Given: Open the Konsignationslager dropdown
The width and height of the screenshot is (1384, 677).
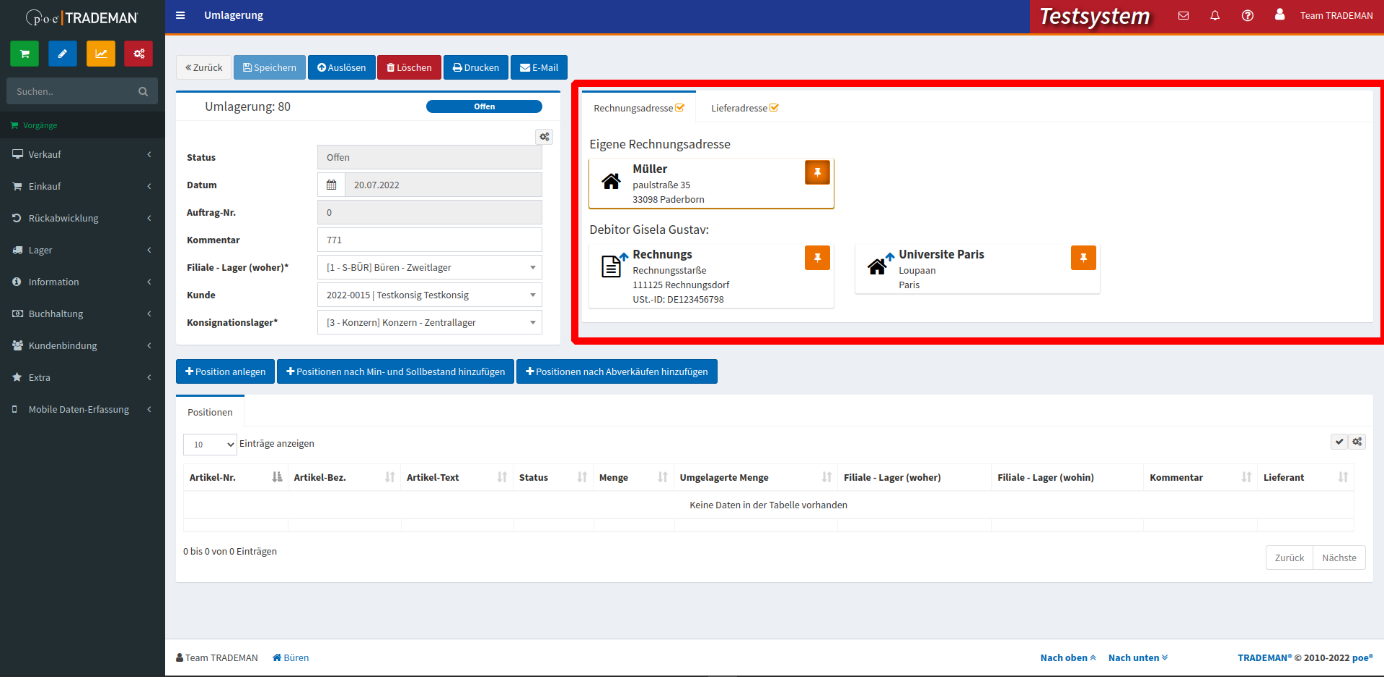Looking at the screenshot, I should [429, 323].
